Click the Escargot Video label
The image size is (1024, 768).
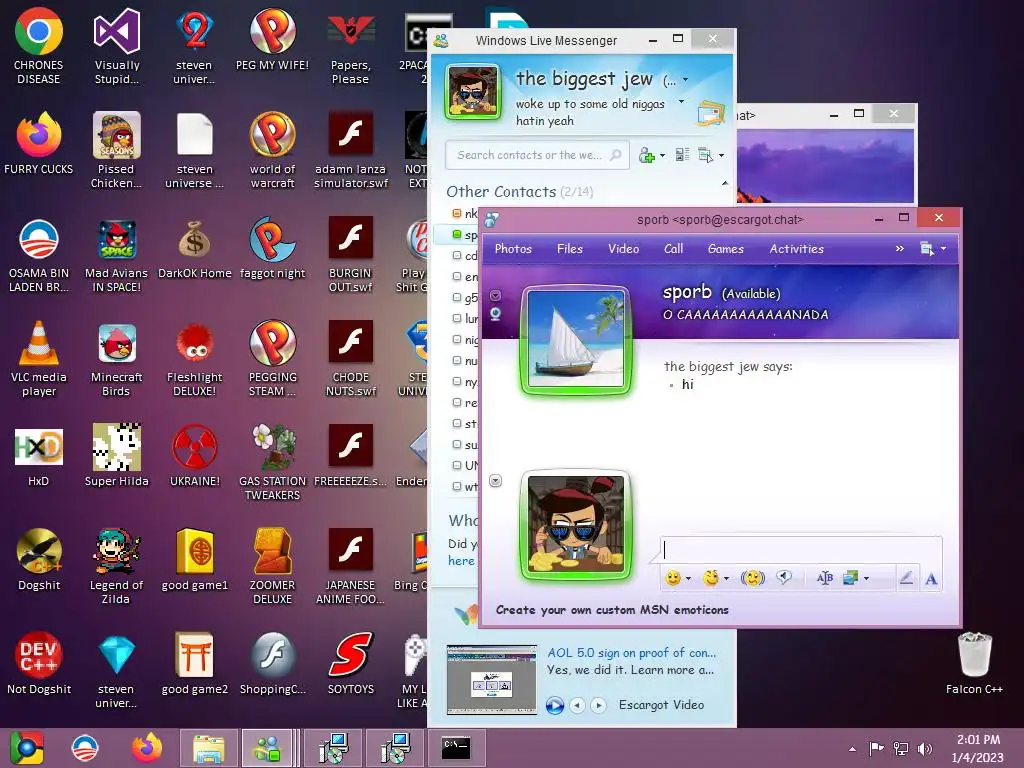(662, 705)
